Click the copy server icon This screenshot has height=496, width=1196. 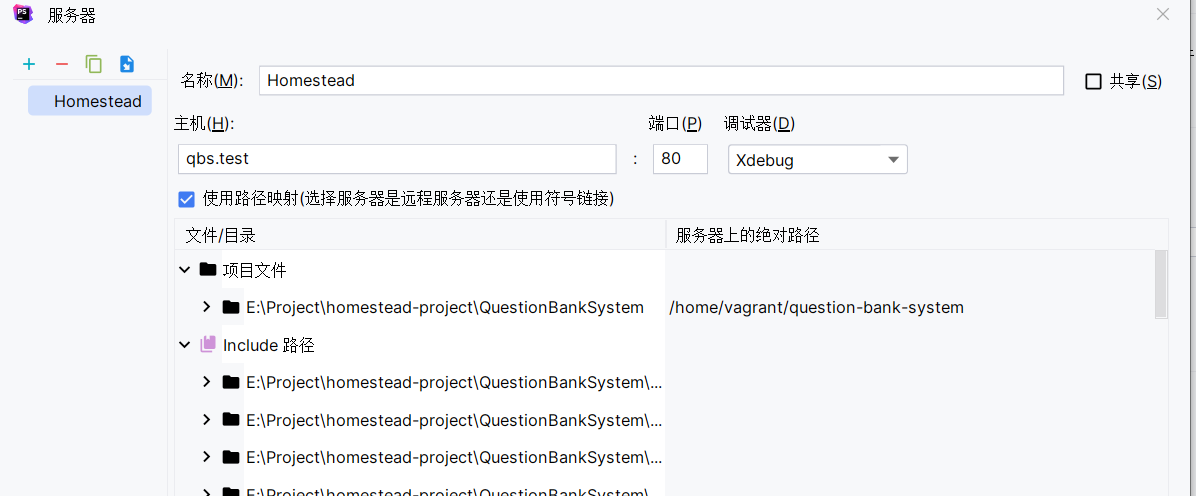point(94,64)
